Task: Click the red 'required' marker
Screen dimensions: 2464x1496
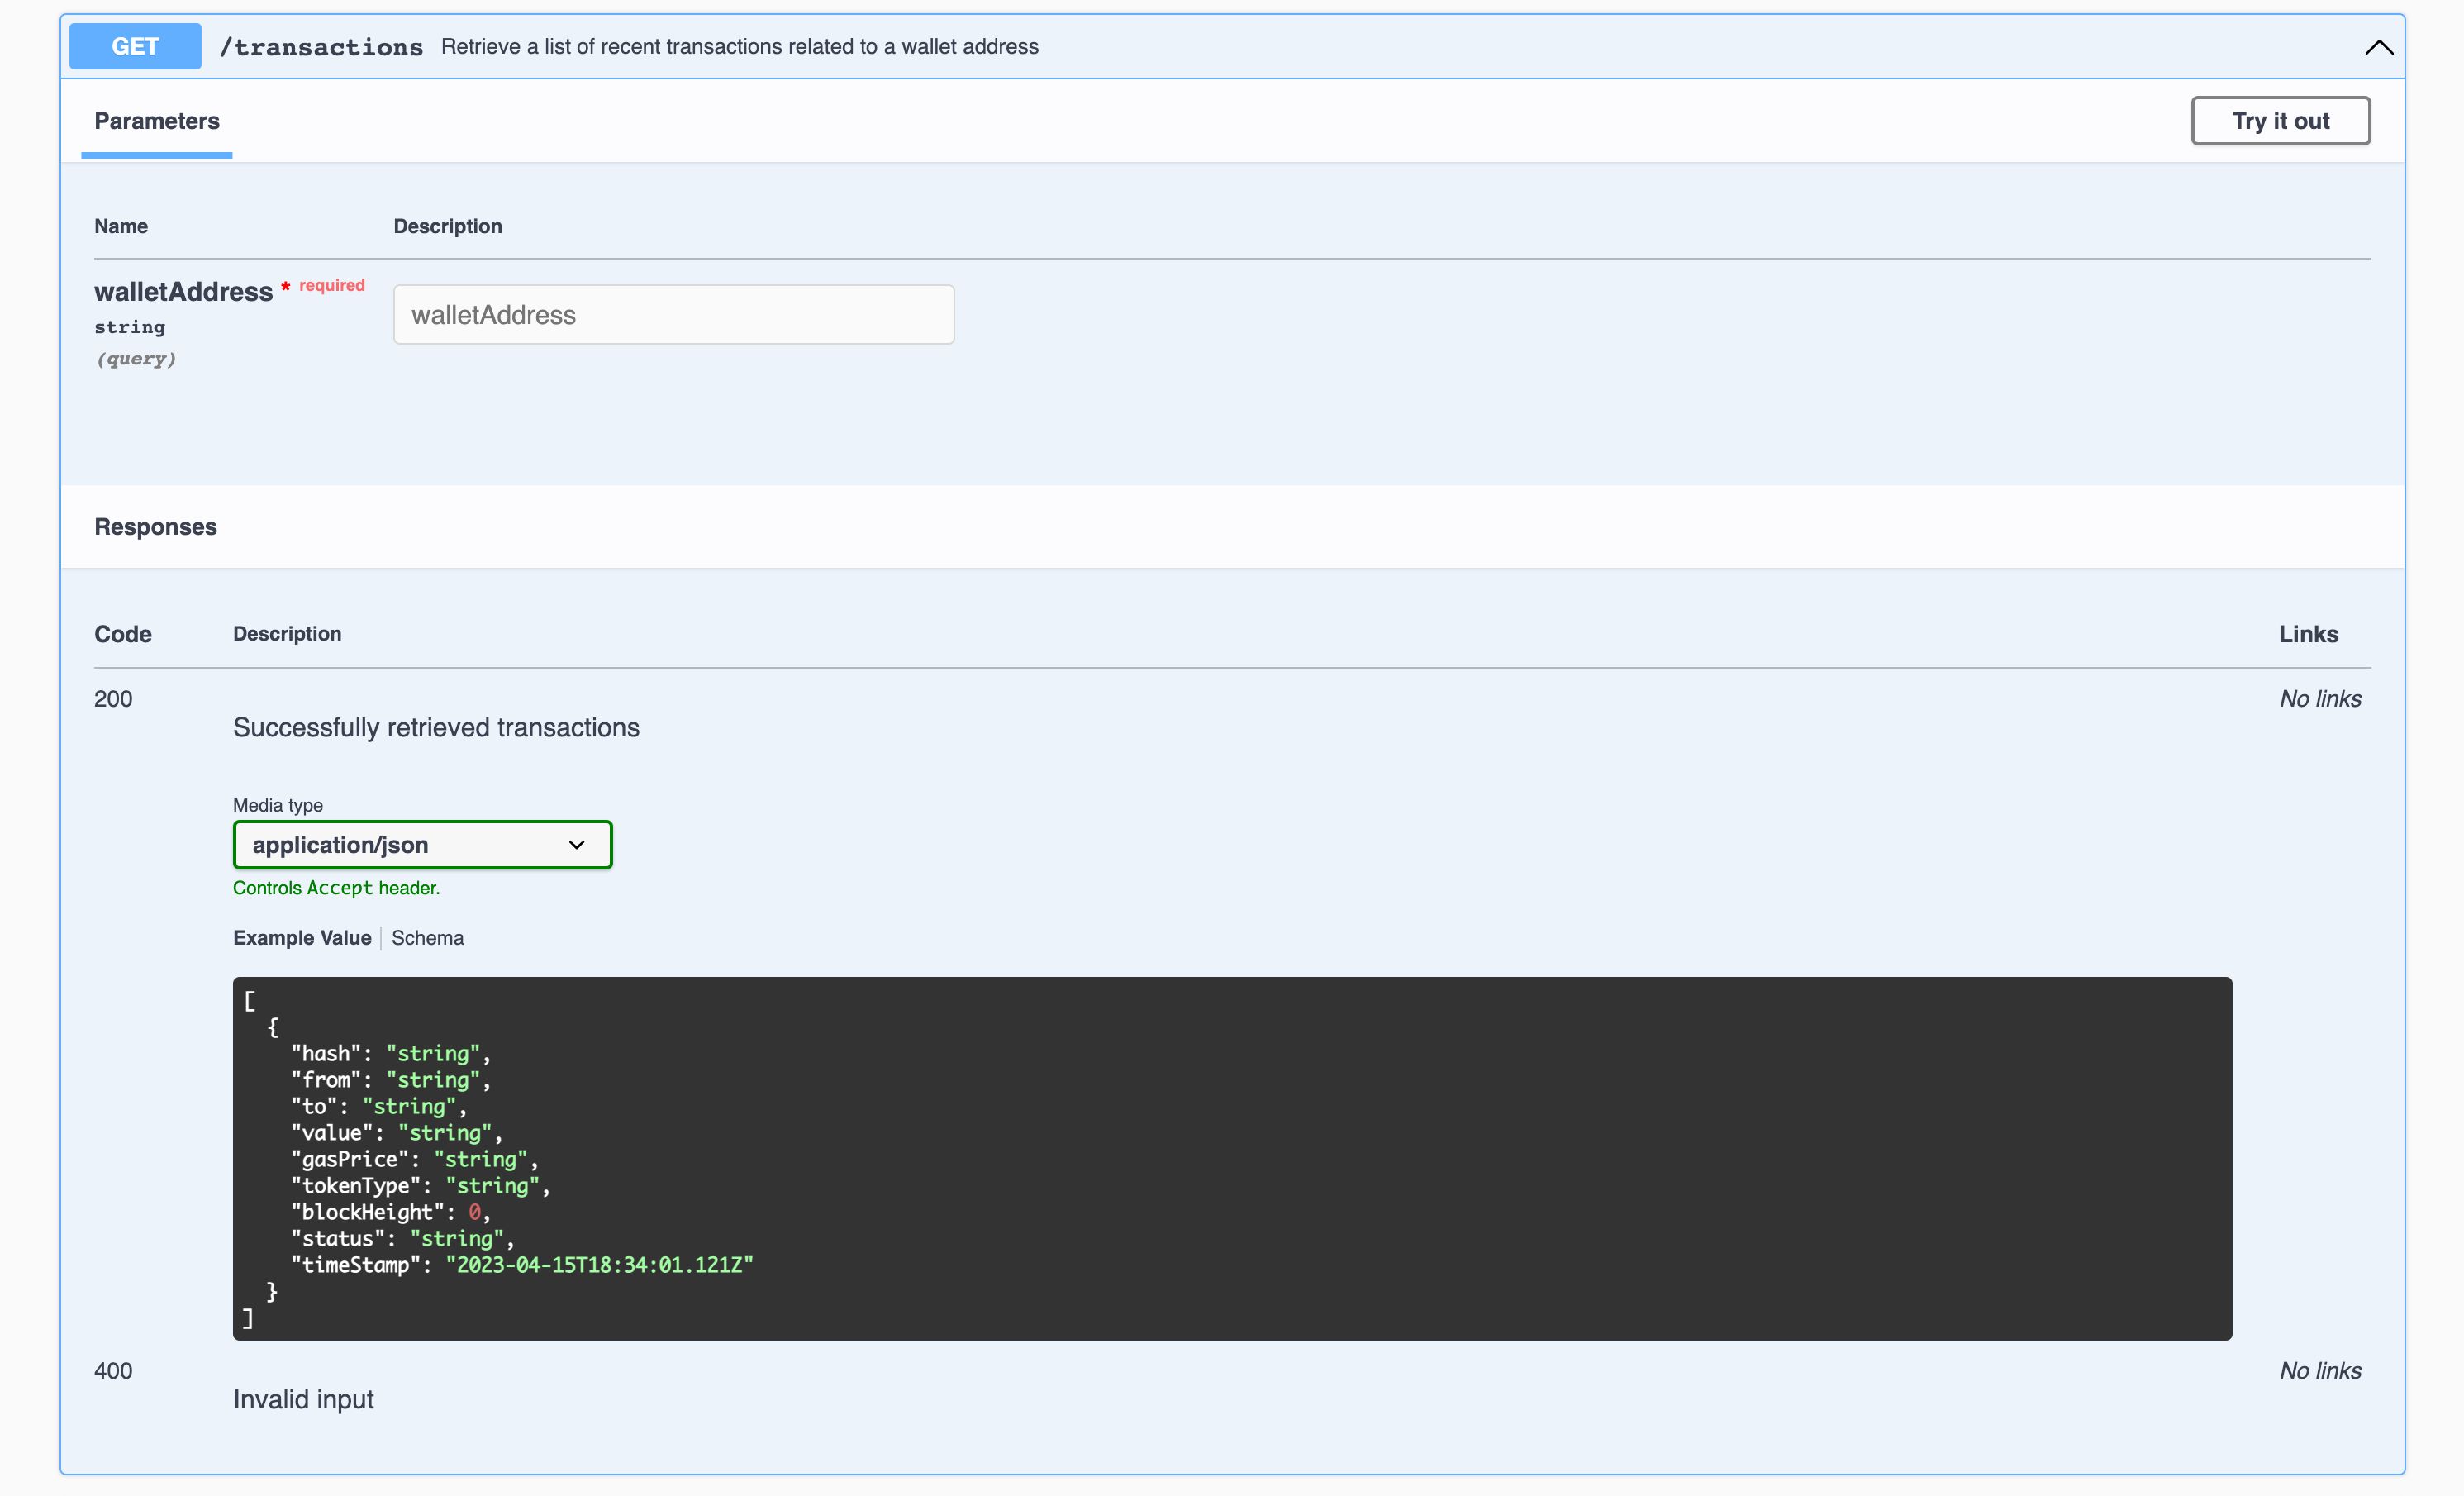Action: (x=332, y=286)
